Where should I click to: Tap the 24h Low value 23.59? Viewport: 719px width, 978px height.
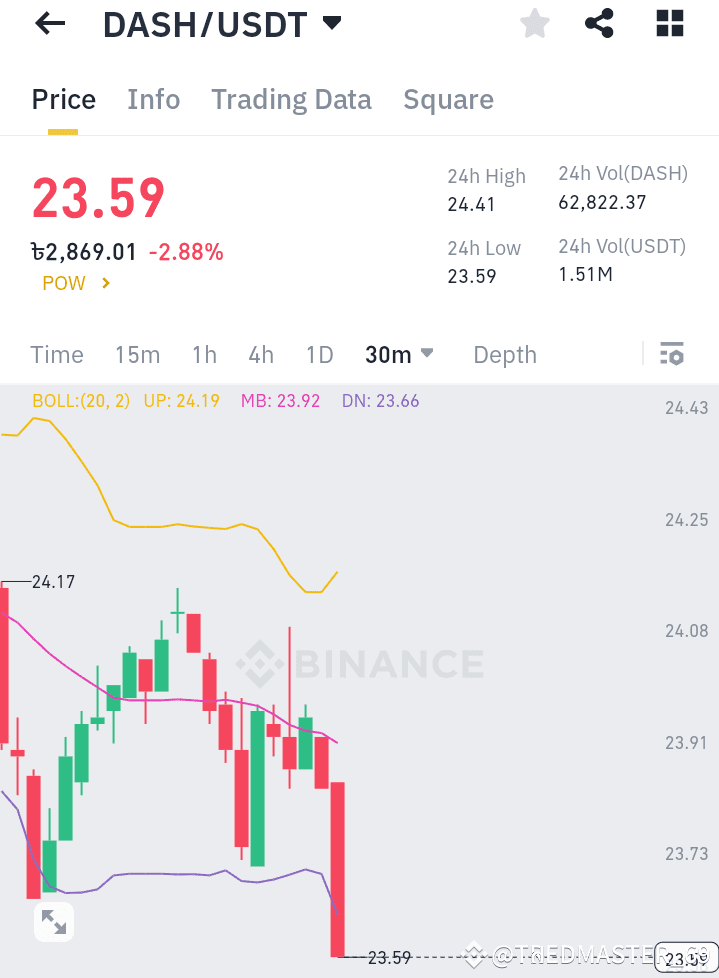[470, 276]
